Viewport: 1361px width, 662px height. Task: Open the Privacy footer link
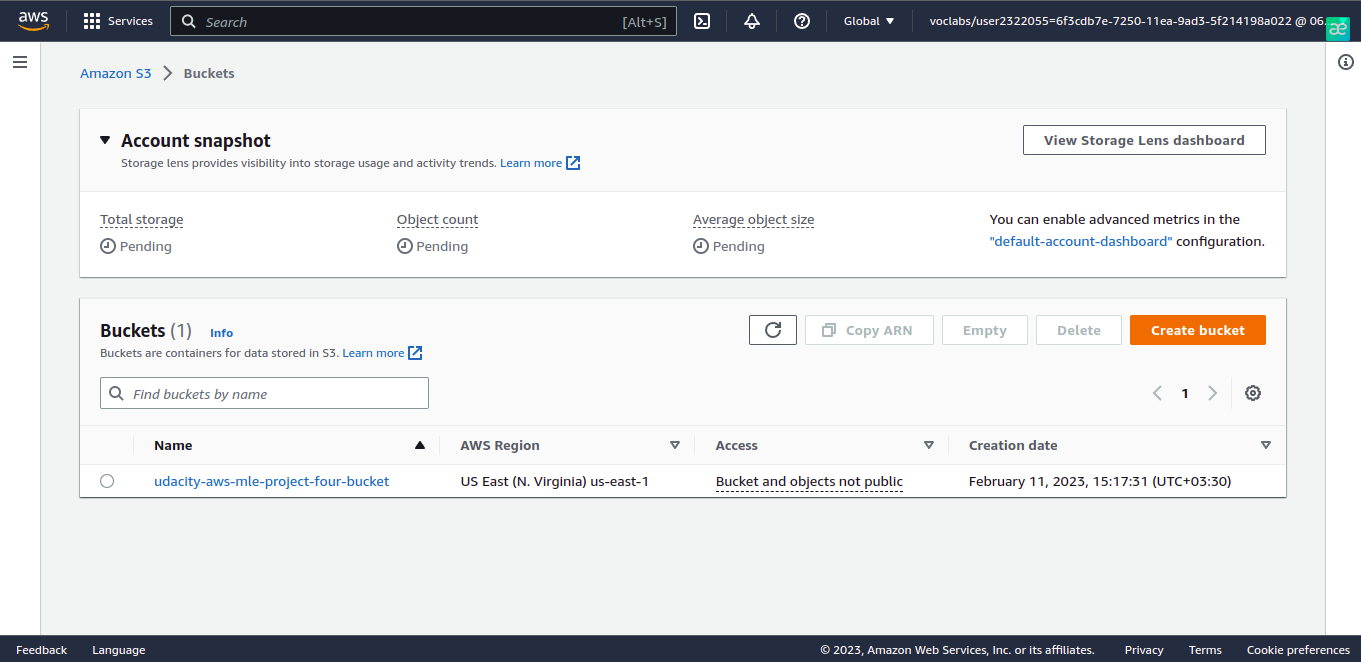click(1144, 650)
